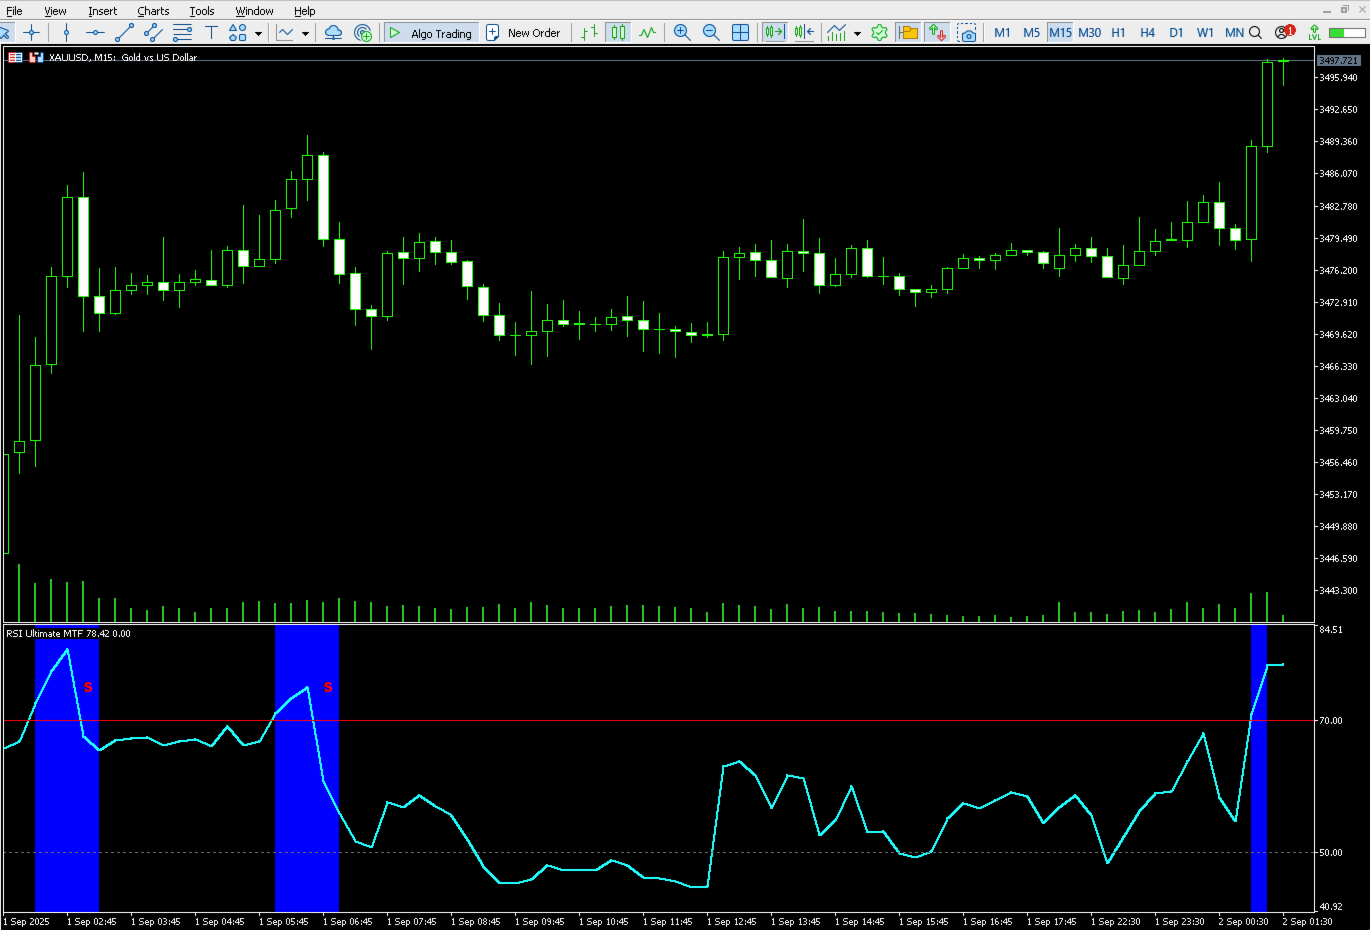Viewport: 1370px width, 930px height.
Task: Open the File menu
Action: (x=14, y=11)
